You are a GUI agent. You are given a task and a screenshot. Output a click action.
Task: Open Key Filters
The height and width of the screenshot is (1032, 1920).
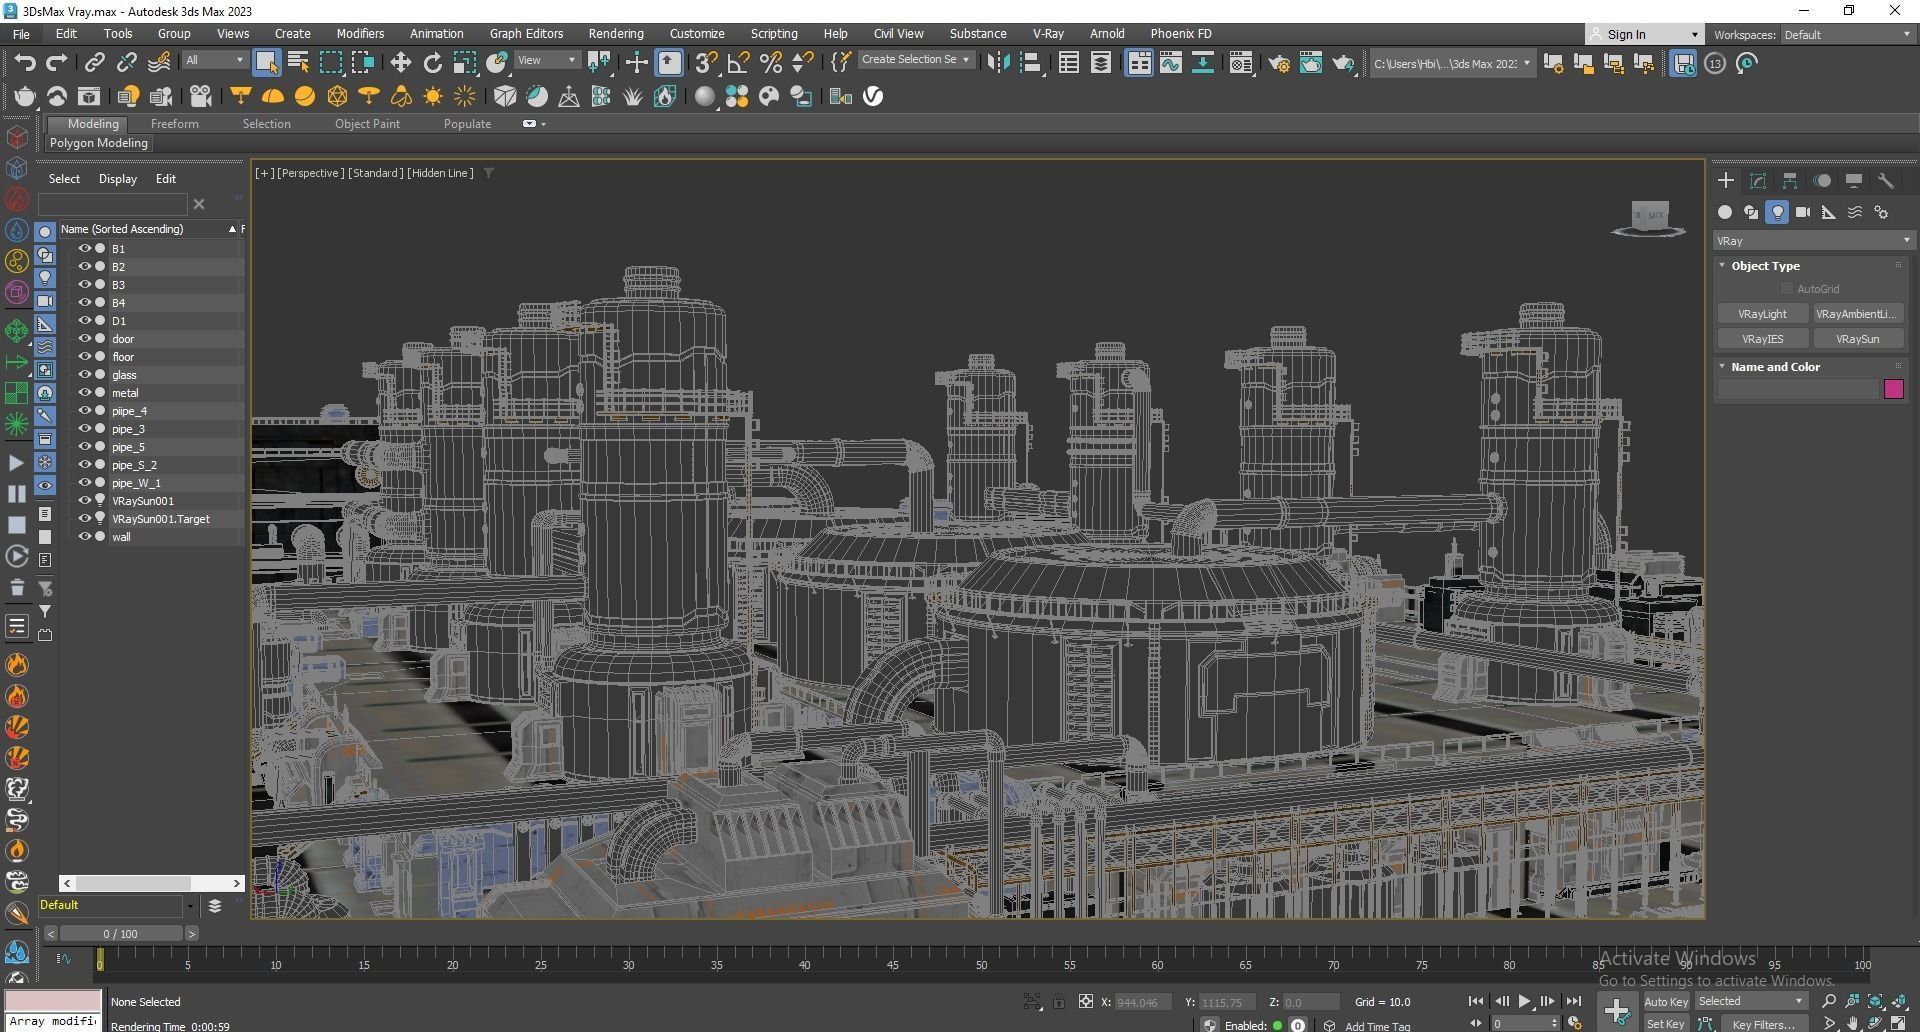1763,1024
